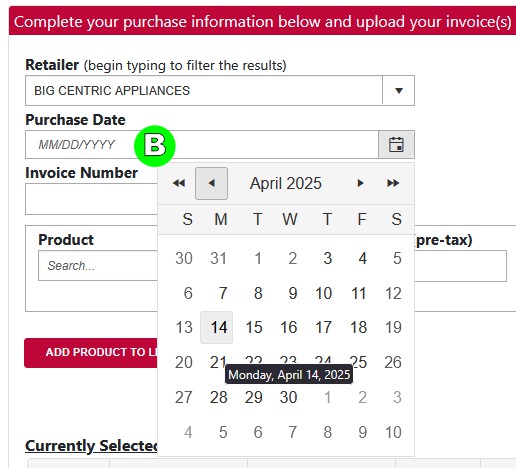Click the Product search field
516x468 pixels.
point(98,266)
